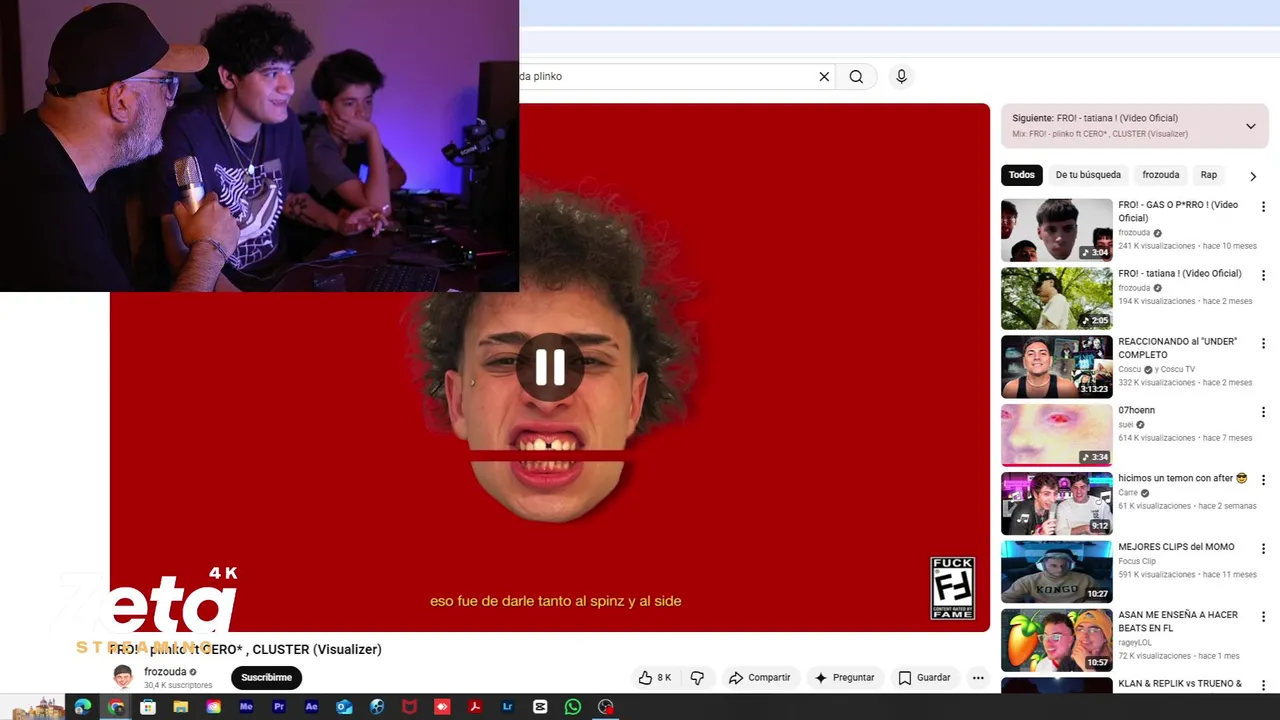The image size is (1280, 720).
Task: Click rageyLOL channel name
Action: pyautogui.click(x=1135, y=642)
